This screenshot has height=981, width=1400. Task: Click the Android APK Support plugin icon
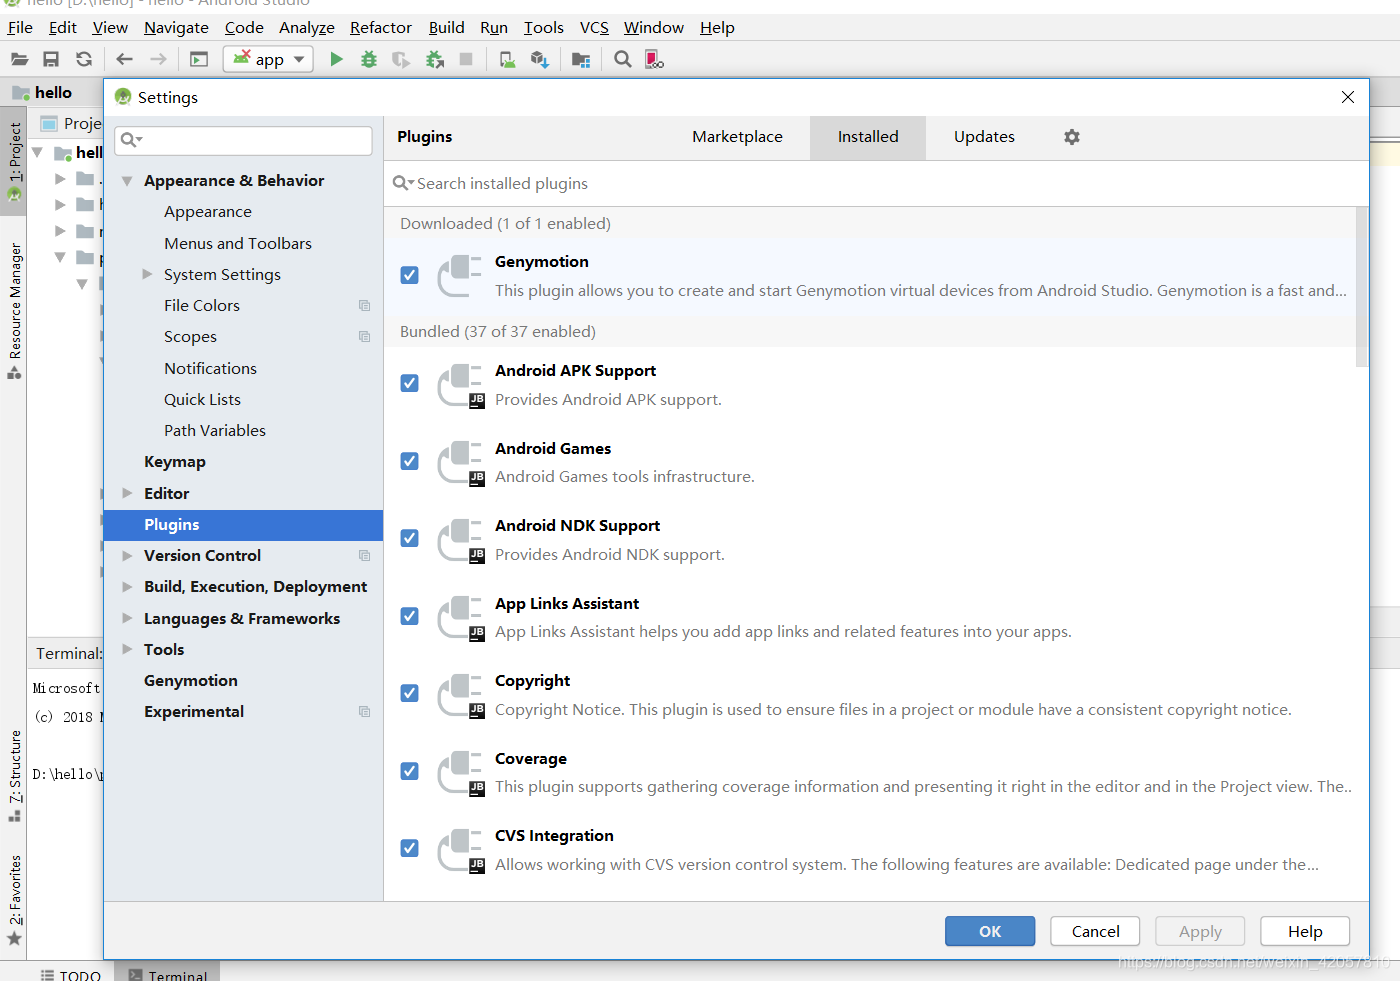coord(460,386)
